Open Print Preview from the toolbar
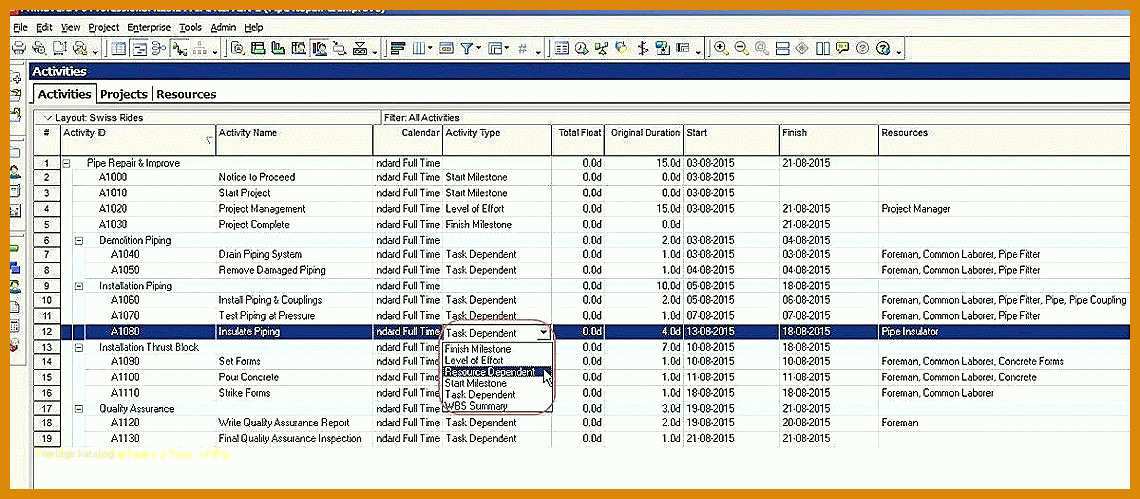 click(x=39, y=48)
